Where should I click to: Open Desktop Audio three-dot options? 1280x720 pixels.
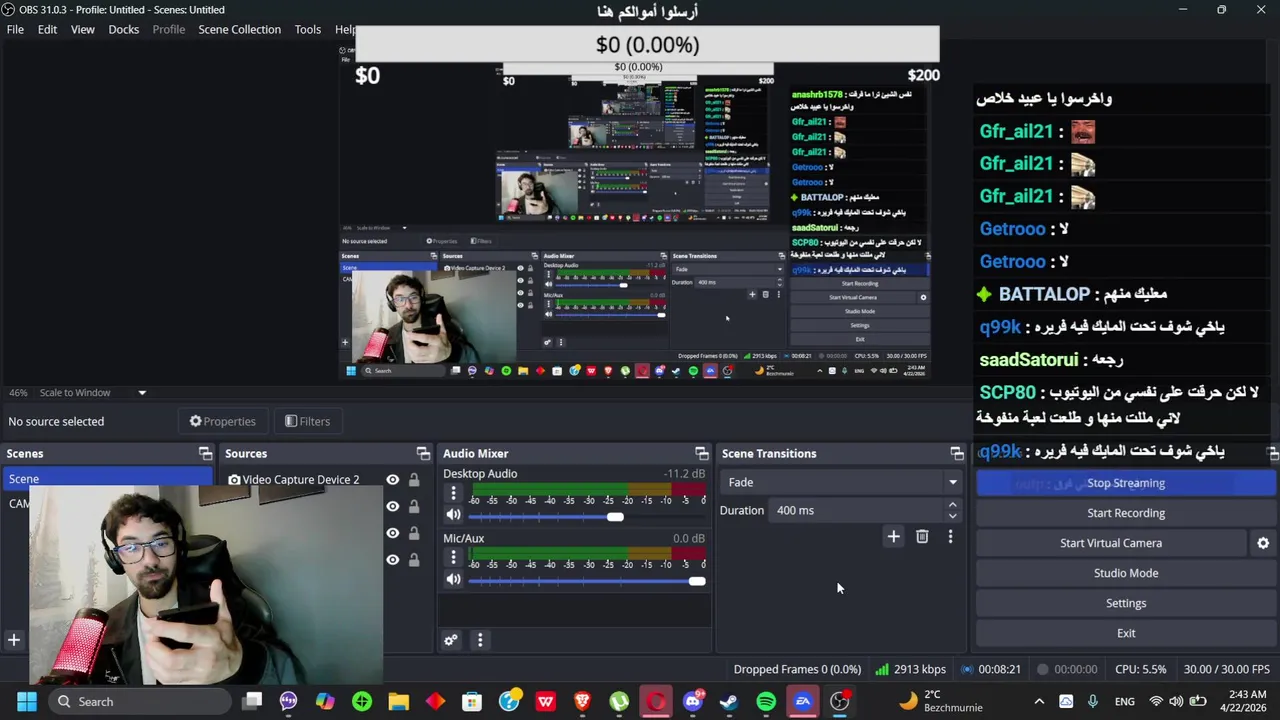(453, 493)
